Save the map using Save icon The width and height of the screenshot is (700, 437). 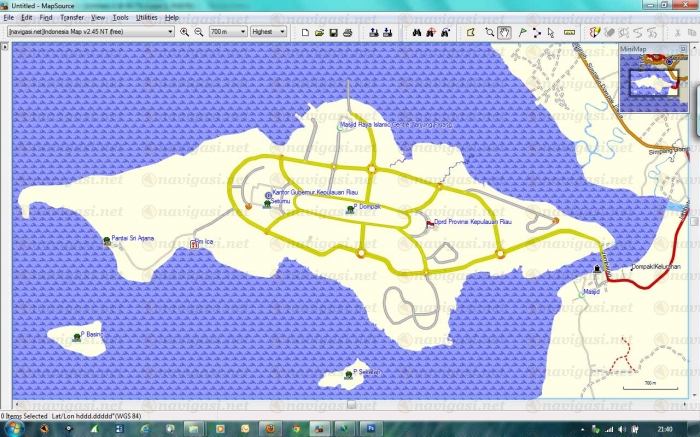pyautogui.click(x=331, y=32)
